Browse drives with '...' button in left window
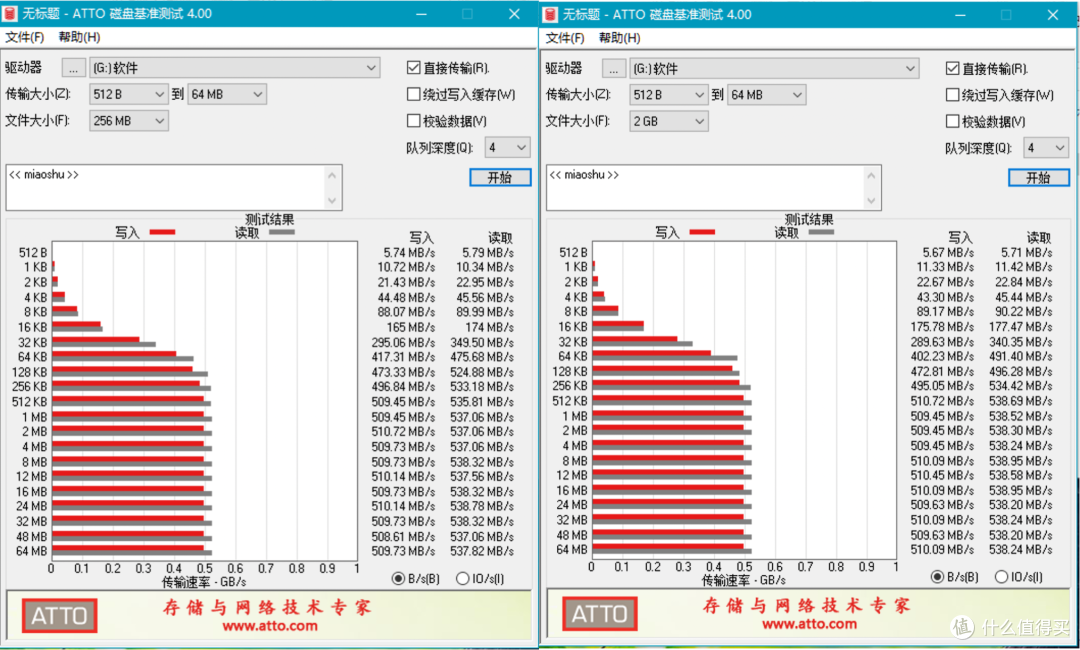 (x=74, y=67)
